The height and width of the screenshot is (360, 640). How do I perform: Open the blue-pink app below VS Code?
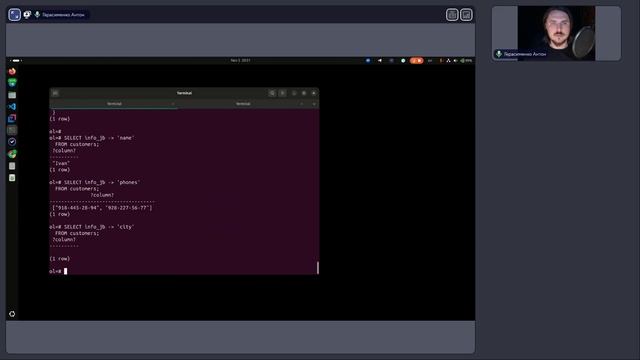point(12,118)
